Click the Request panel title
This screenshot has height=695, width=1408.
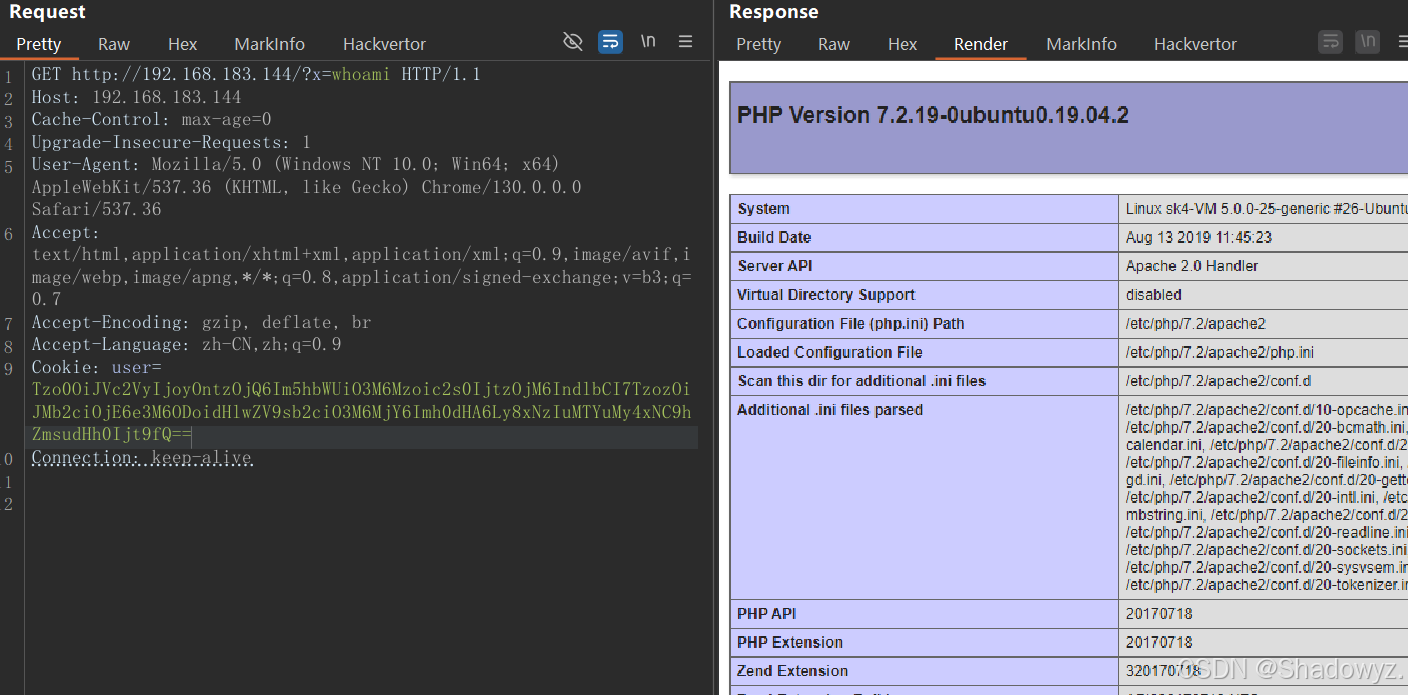pos(48,12)
